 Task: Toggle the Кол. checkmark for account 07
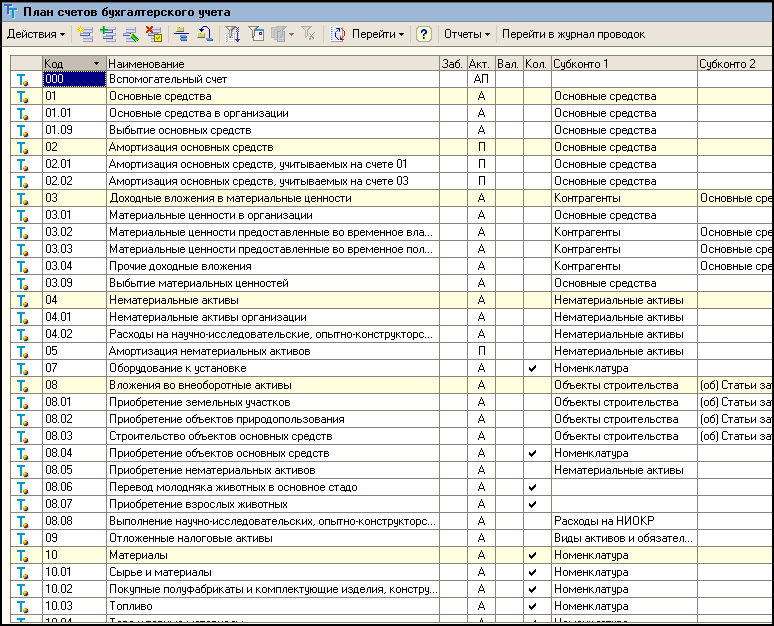[532, 368]
